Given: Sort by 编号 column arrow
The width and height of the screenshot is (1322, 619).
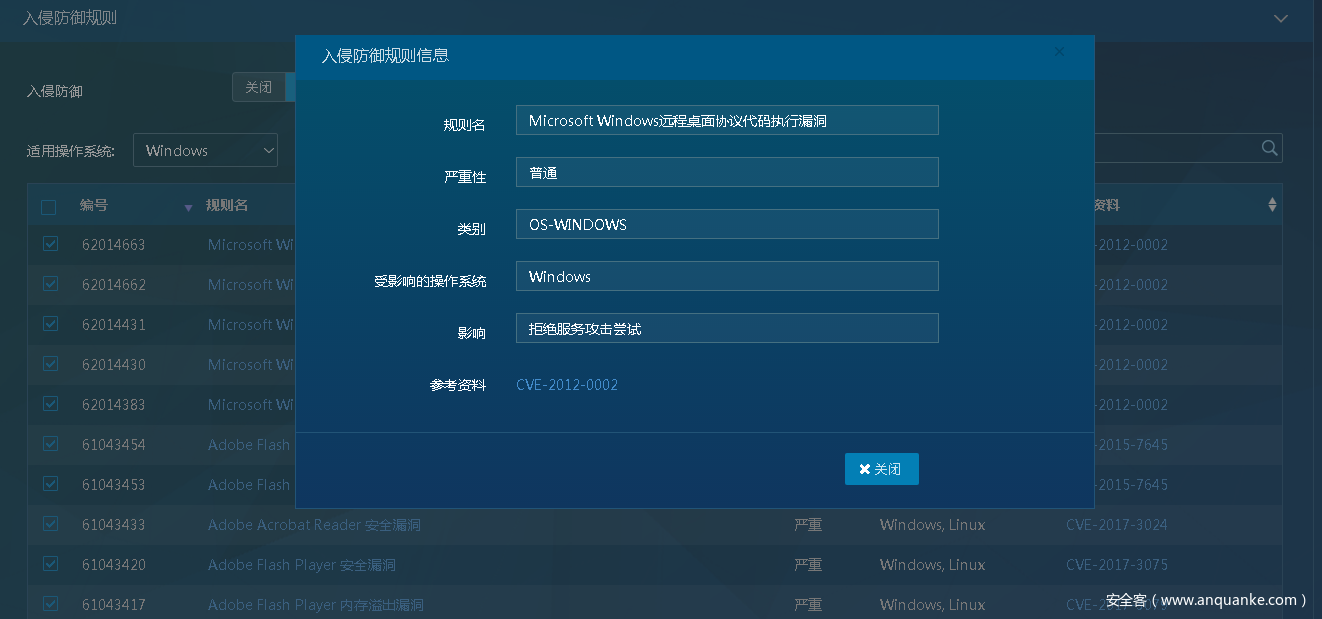Looking at the screenshot, I should [188, 207].
